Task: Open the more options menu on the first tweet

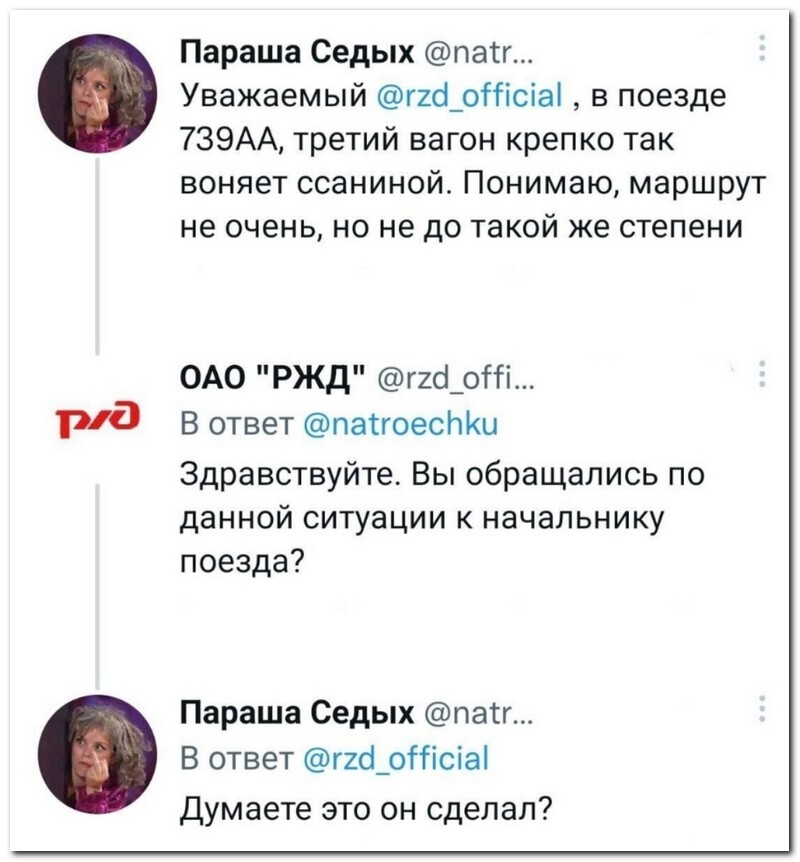Action: click(x=762, y=48)
